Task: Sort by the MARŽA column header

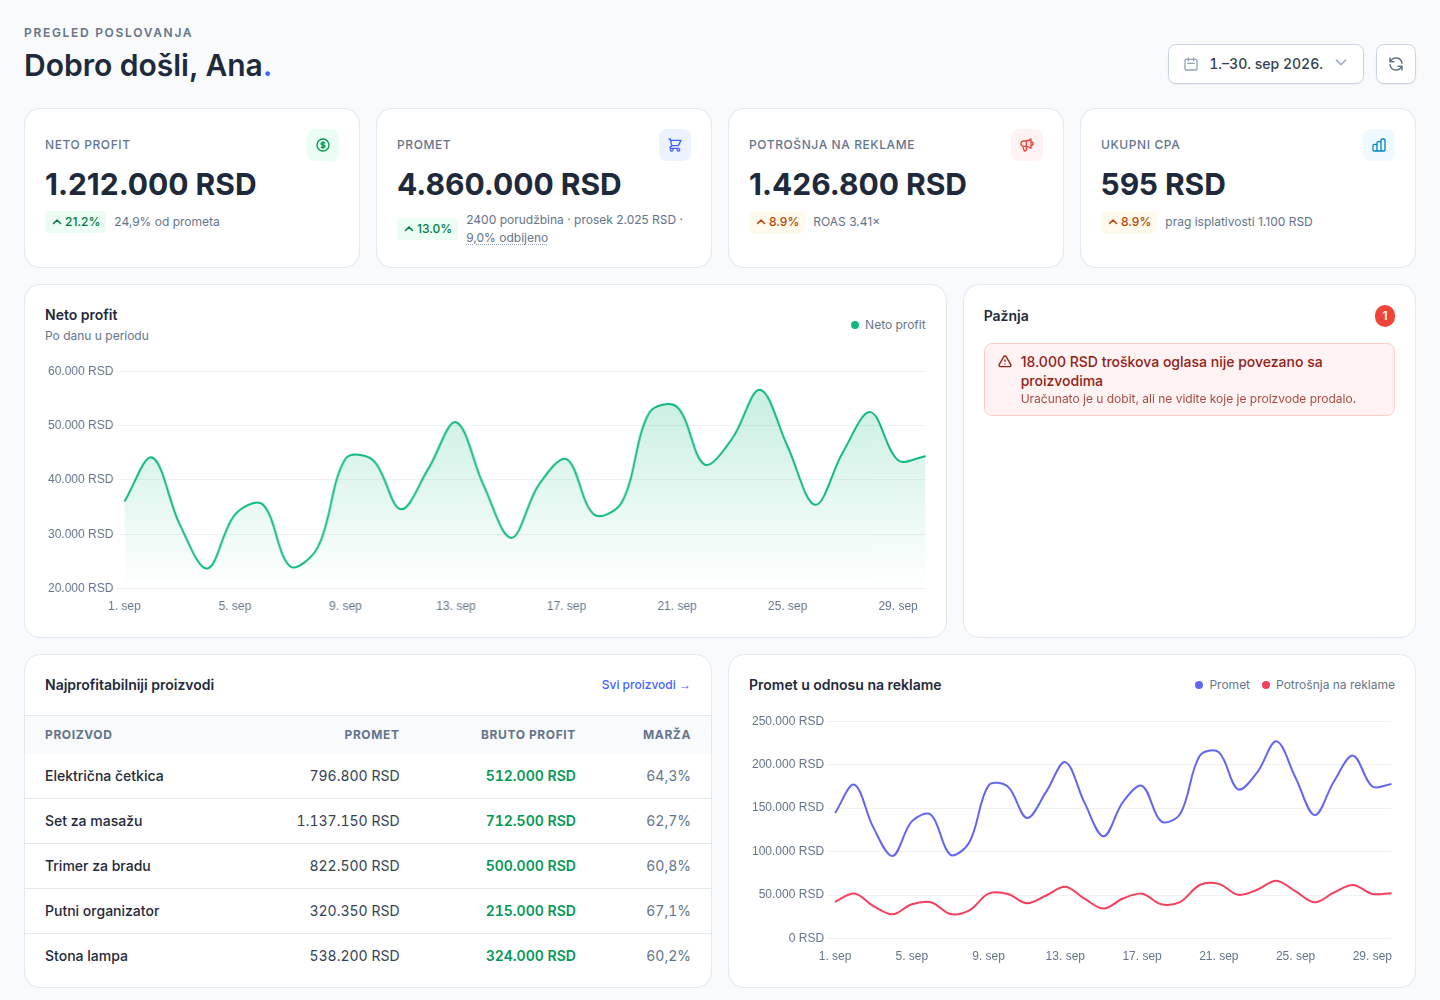Action: 667,735
